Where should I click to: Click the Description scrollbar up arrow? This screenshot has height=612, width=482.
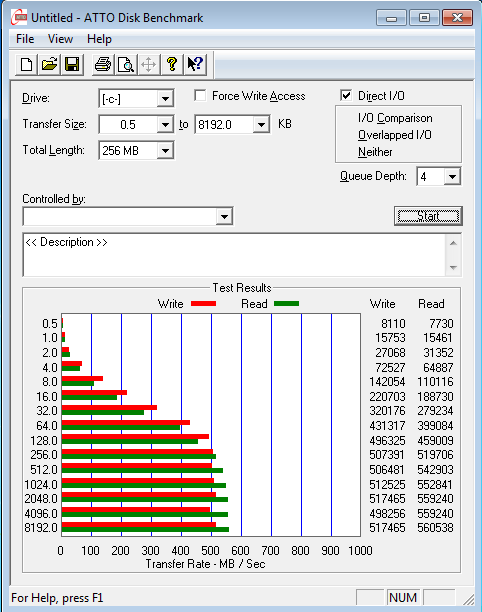click(453, 243)
